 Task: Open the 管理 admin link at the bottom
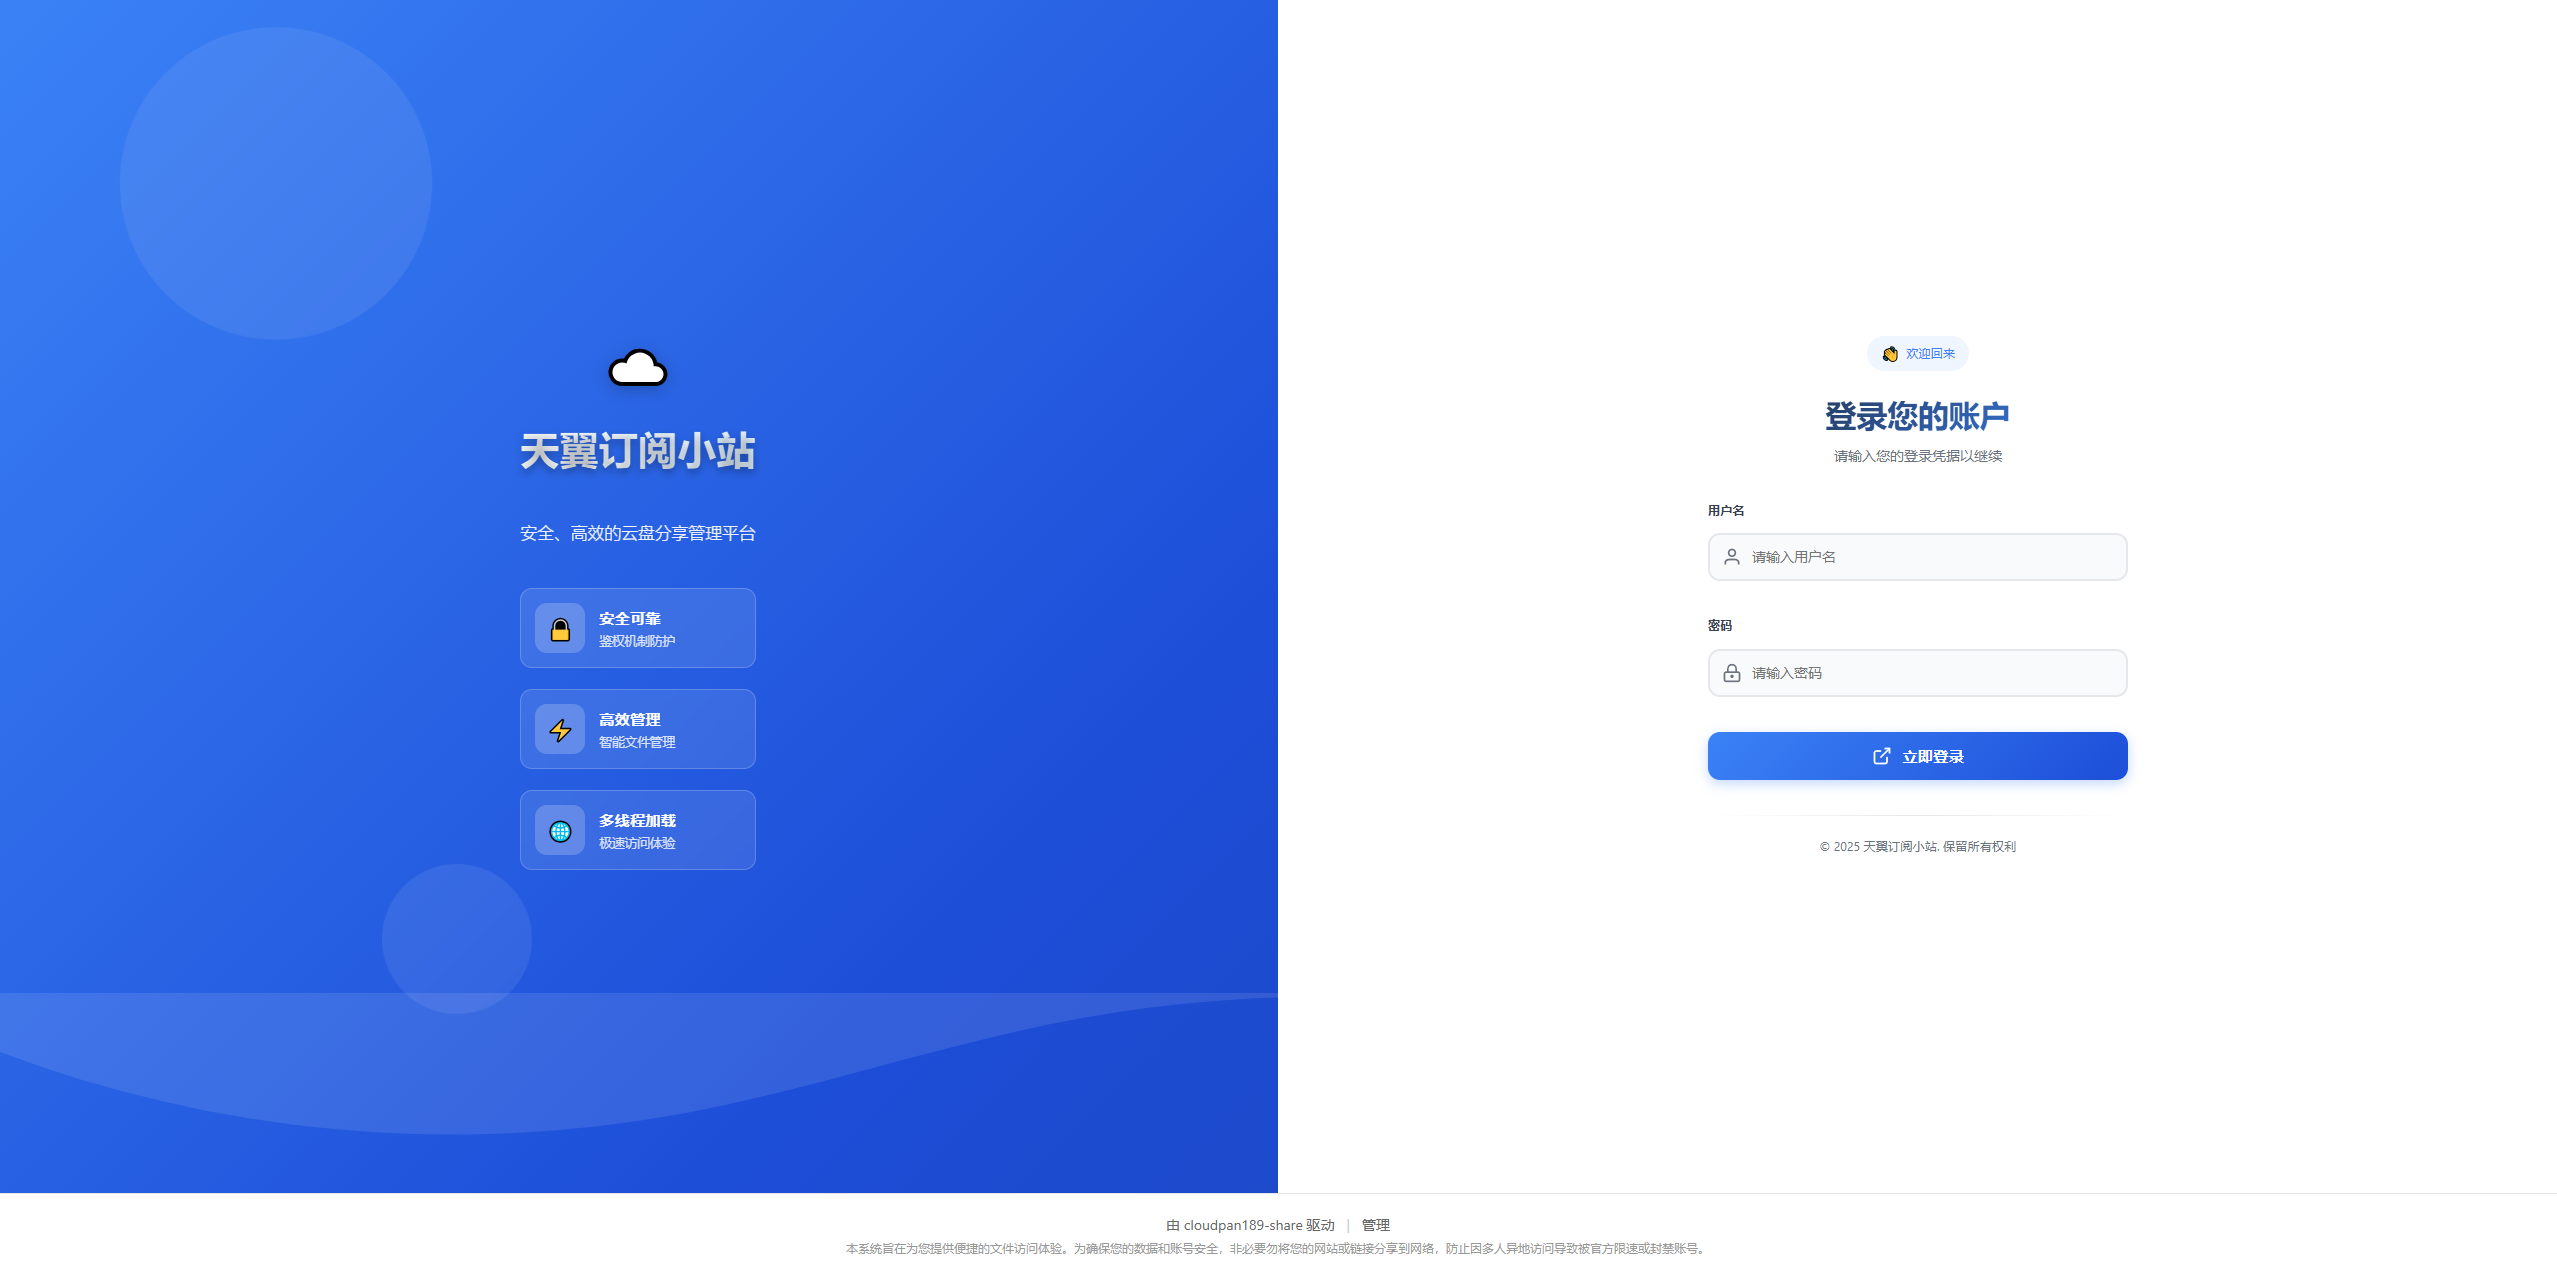(x=1375, y=1224)
